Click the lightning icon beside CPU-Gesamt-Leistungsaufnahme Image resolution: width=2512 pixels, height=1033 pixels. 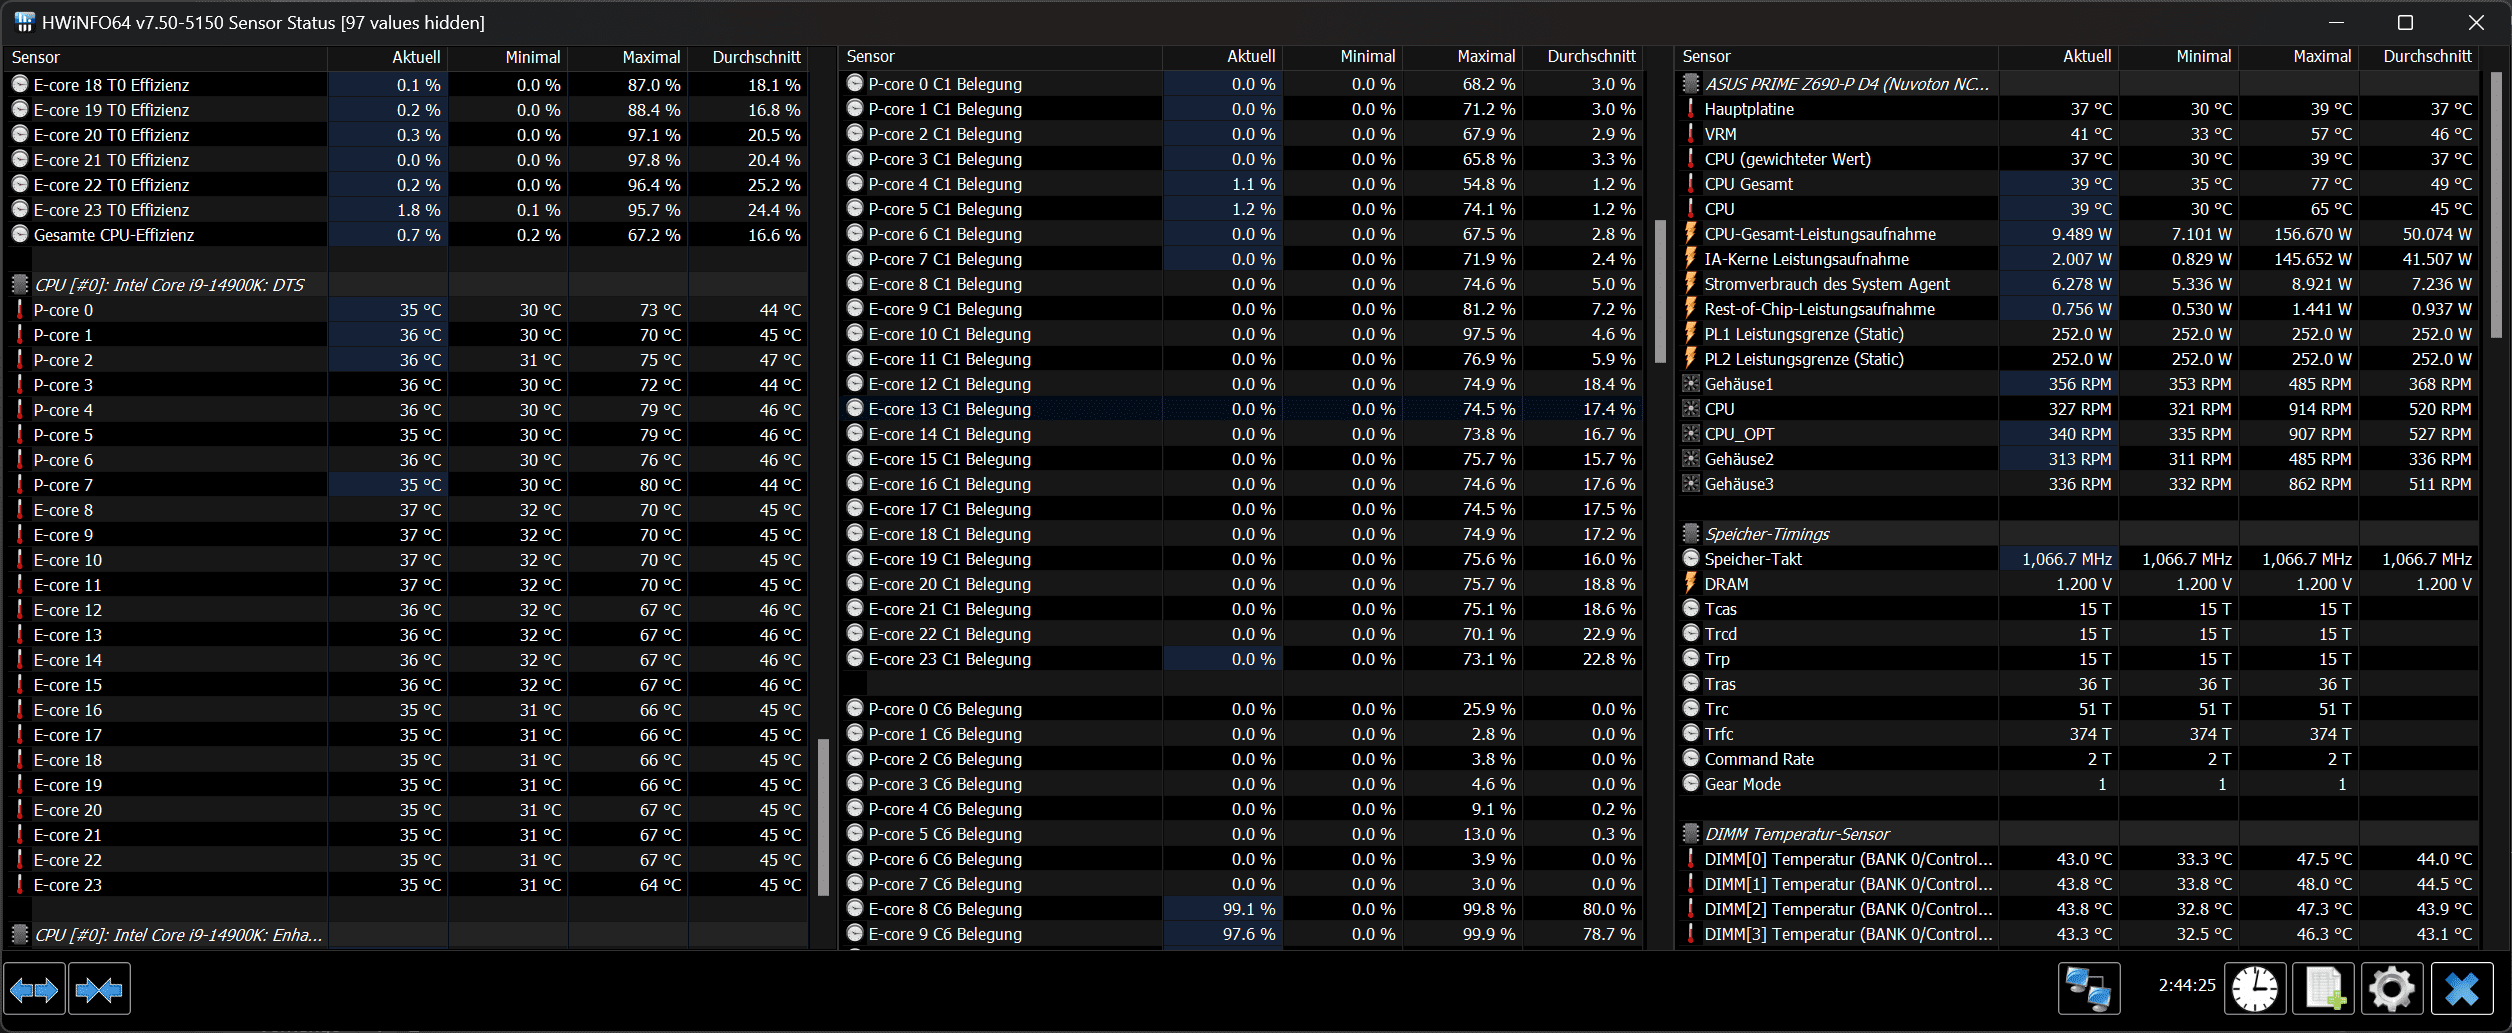tap(1691, 234)
